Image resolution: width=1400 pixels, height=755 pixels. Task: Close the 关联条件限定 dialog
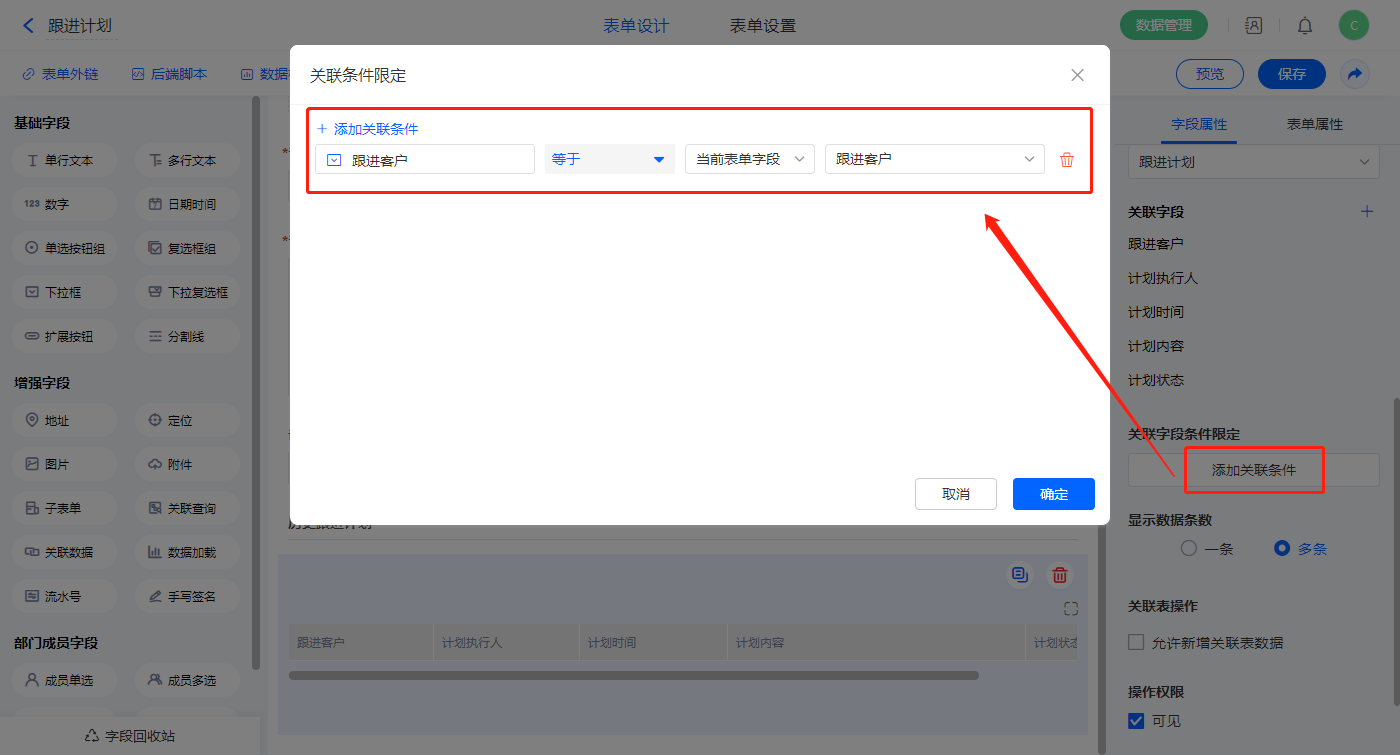(x=1077, y=75)
